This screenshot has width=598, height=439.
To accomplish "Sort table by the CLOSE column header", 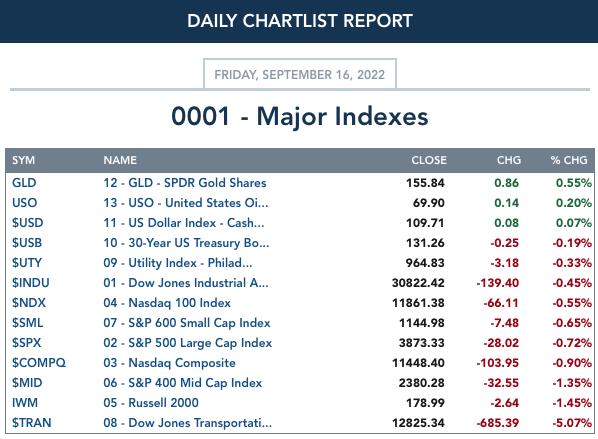I will [429, 160].
